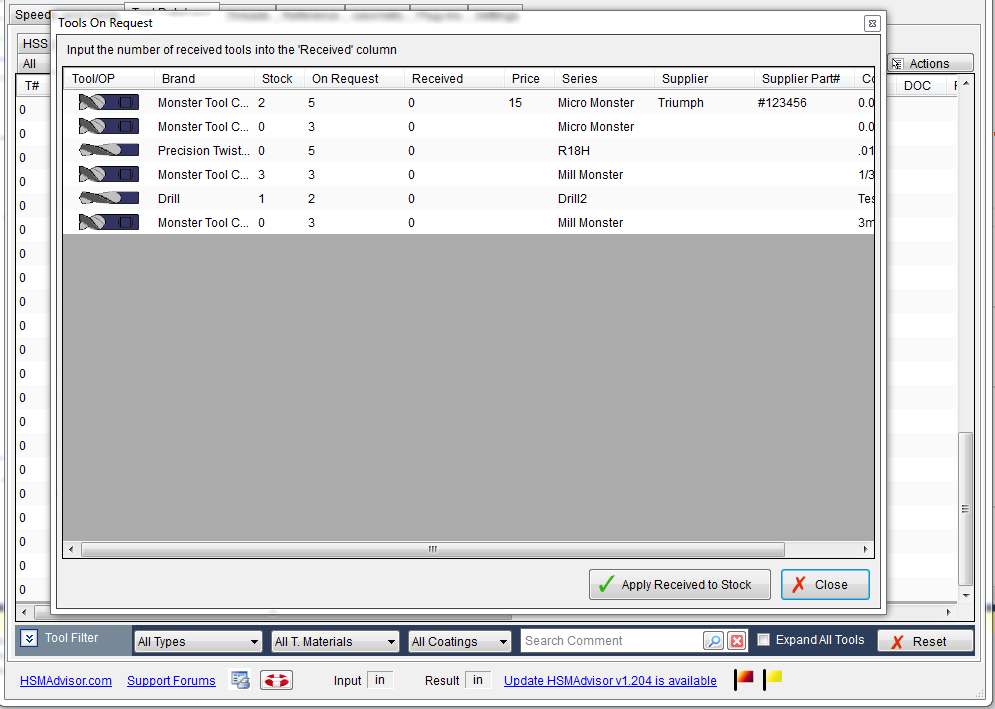Click the drill icon in the Drill2 row

pyautogui.click(x=109, y=198)
